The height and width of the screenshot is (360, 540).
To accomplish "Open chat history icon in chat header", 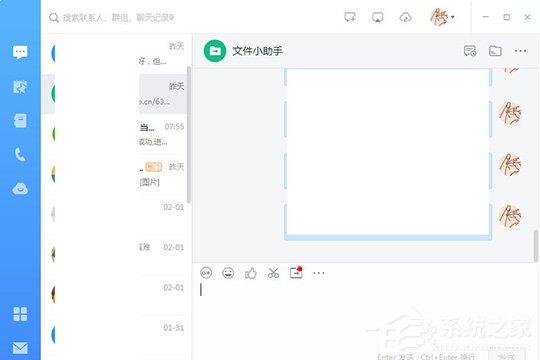I will [470, 51].
